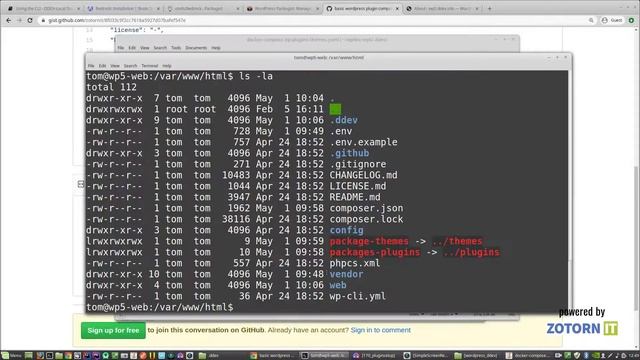Viewport: 640px width, 360px height.
Task: Go back in the browser
Action: tap(9, 20)
